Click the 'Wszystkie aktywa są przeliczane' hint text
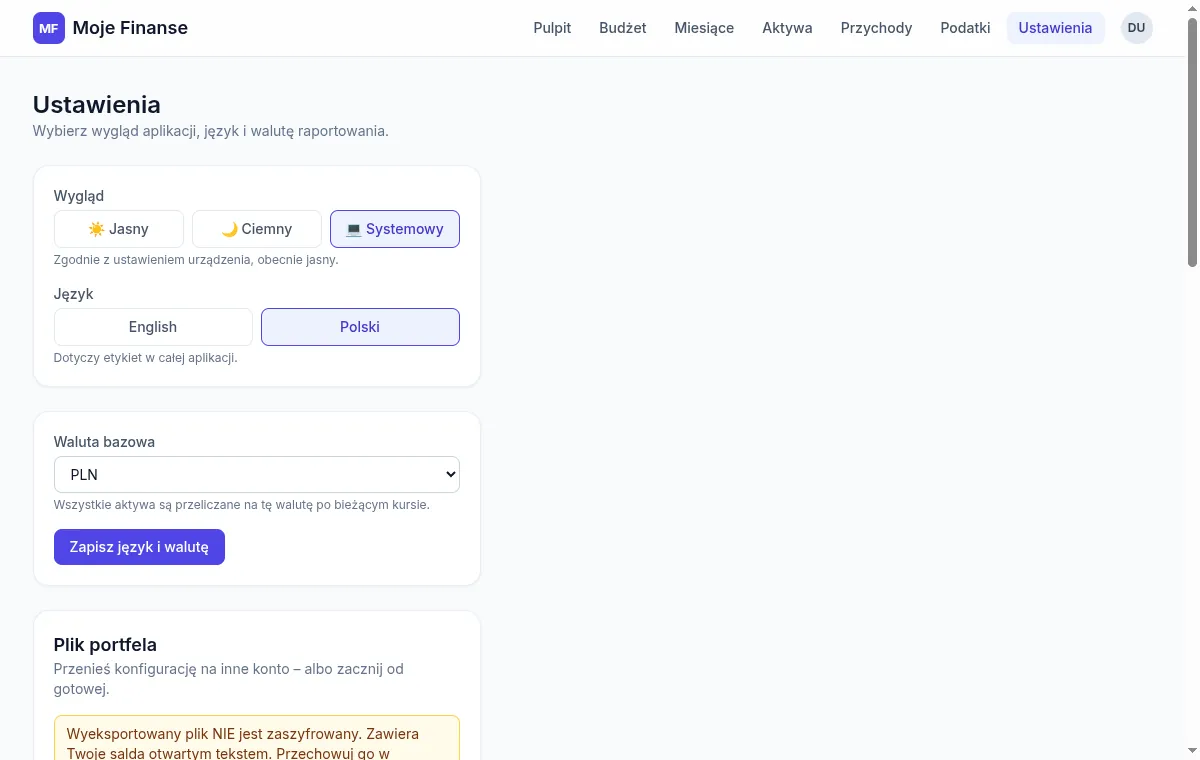The width and height of the screenshot is (1200, 760). pyautogui.click(x=242, y=504)
